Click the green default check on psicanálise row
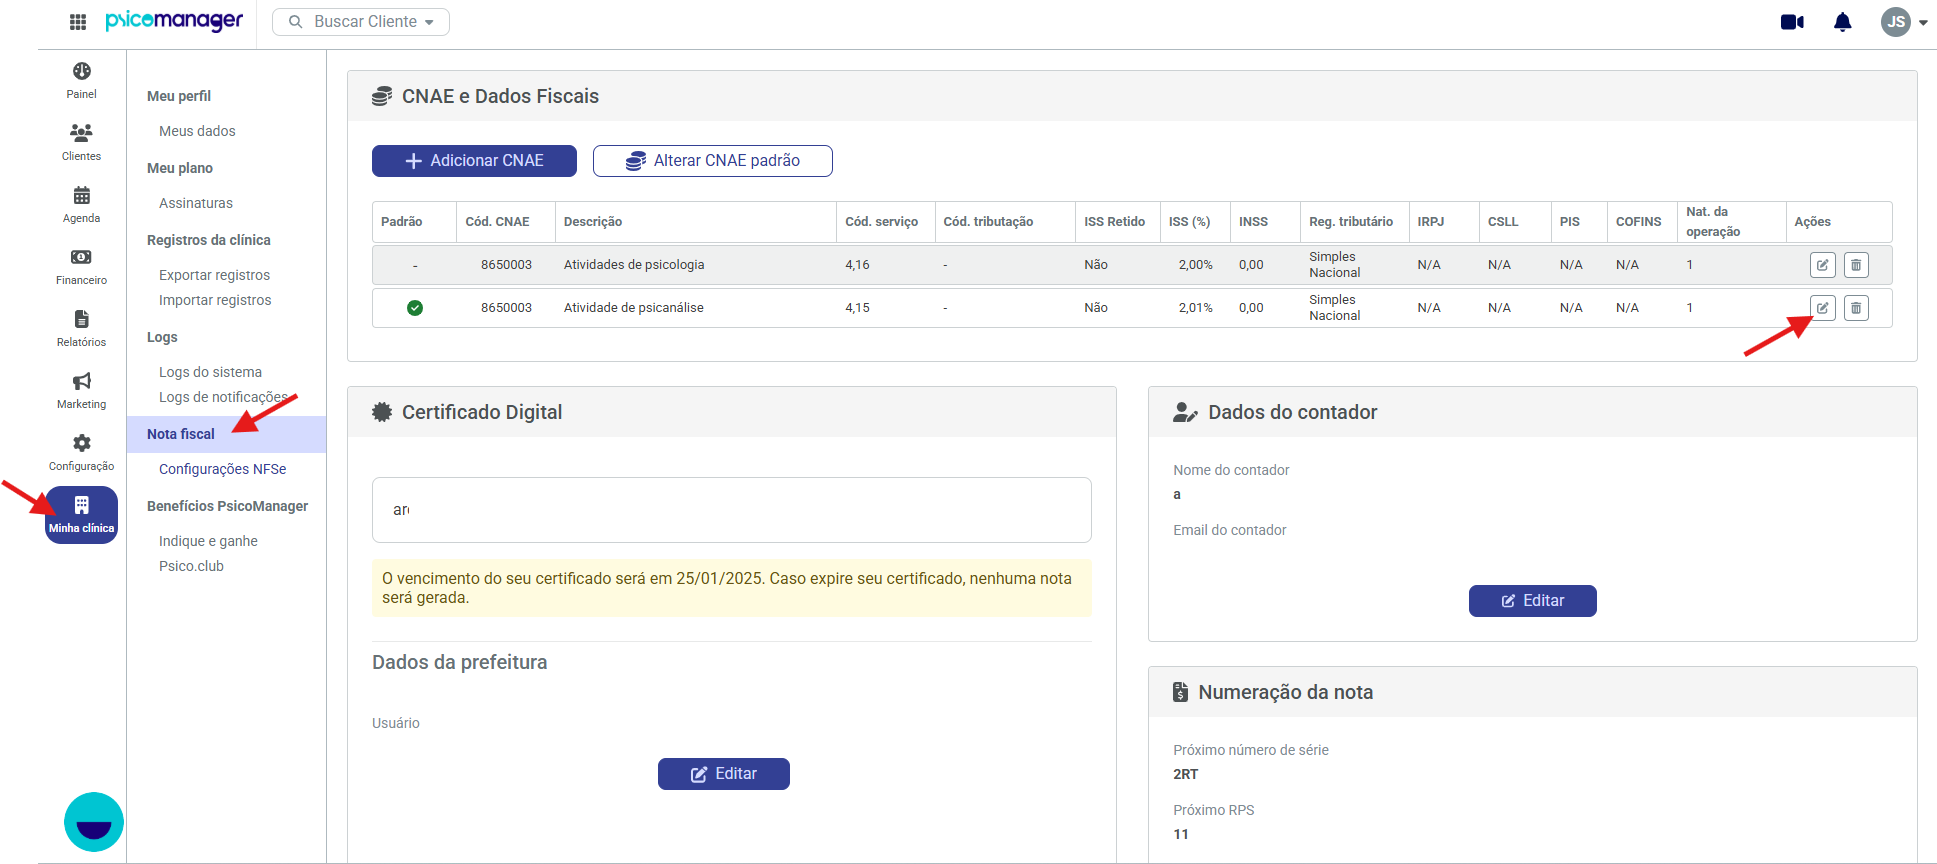The image size is (1937, 864). pos(415,308)
